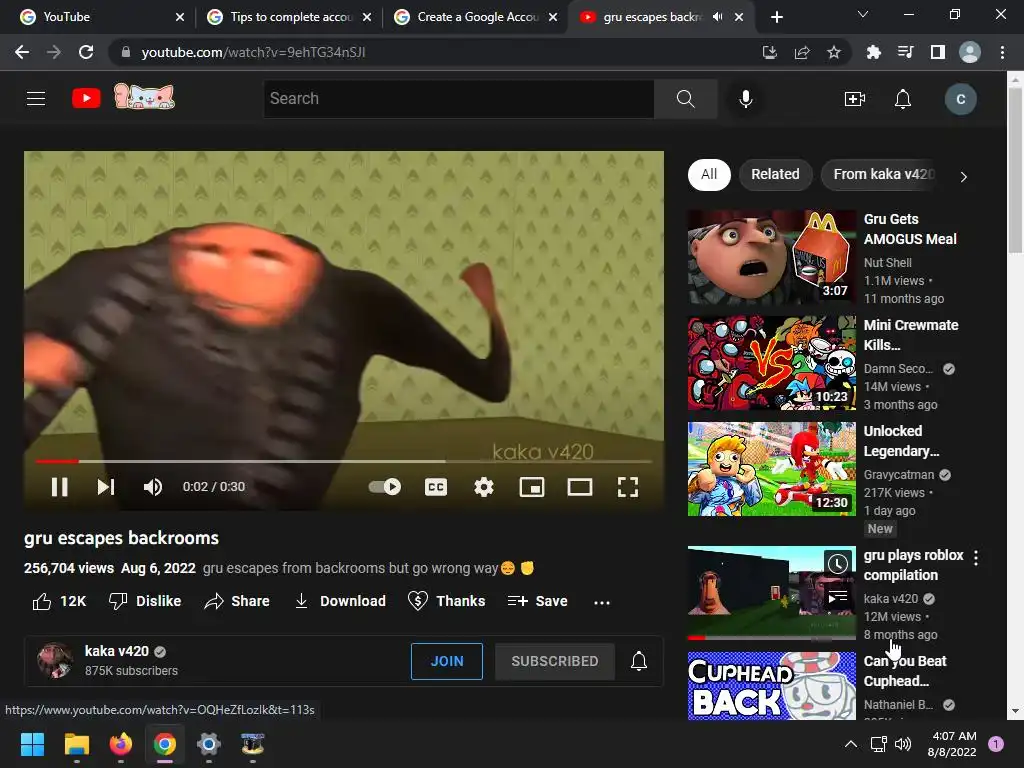Toggle closed captions CC button
The image size is (1024, 768).
(x=436, y=487)
